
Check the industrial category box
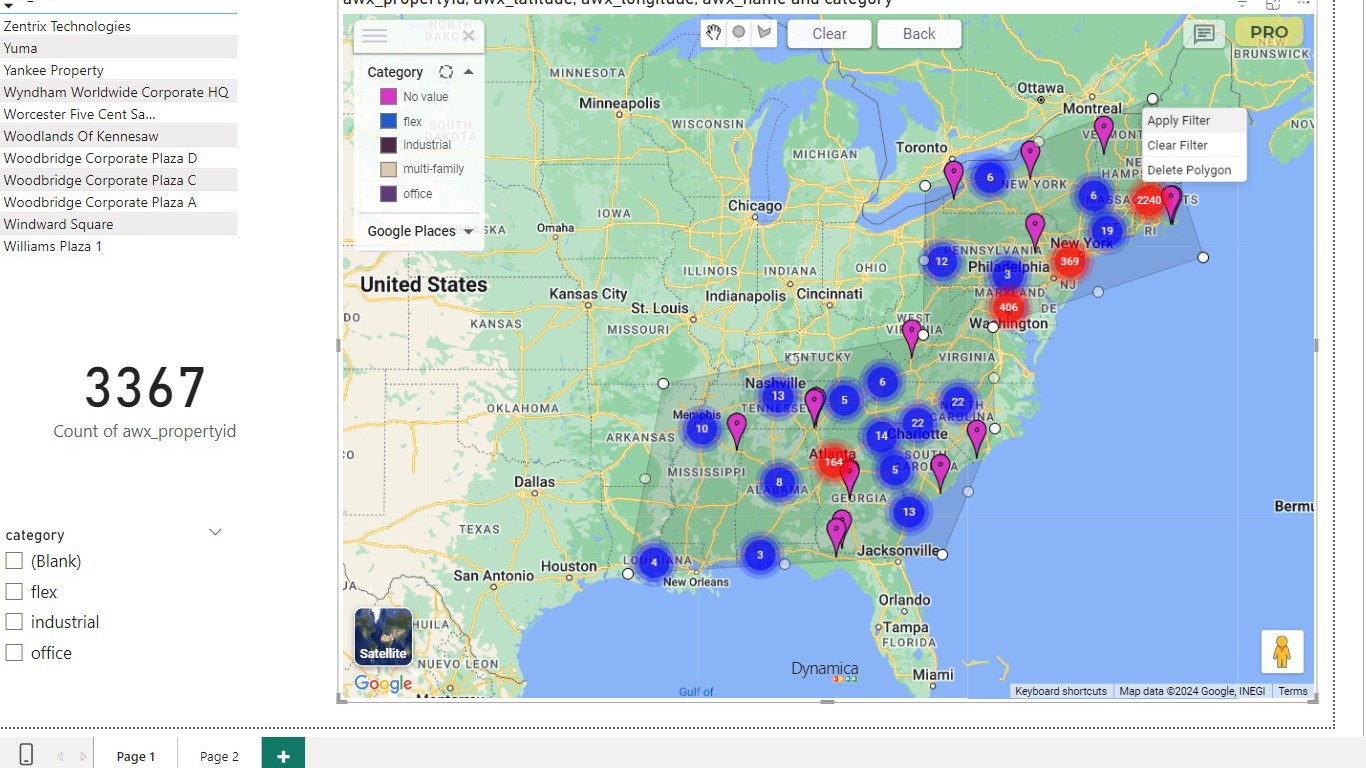coord(14,622)
